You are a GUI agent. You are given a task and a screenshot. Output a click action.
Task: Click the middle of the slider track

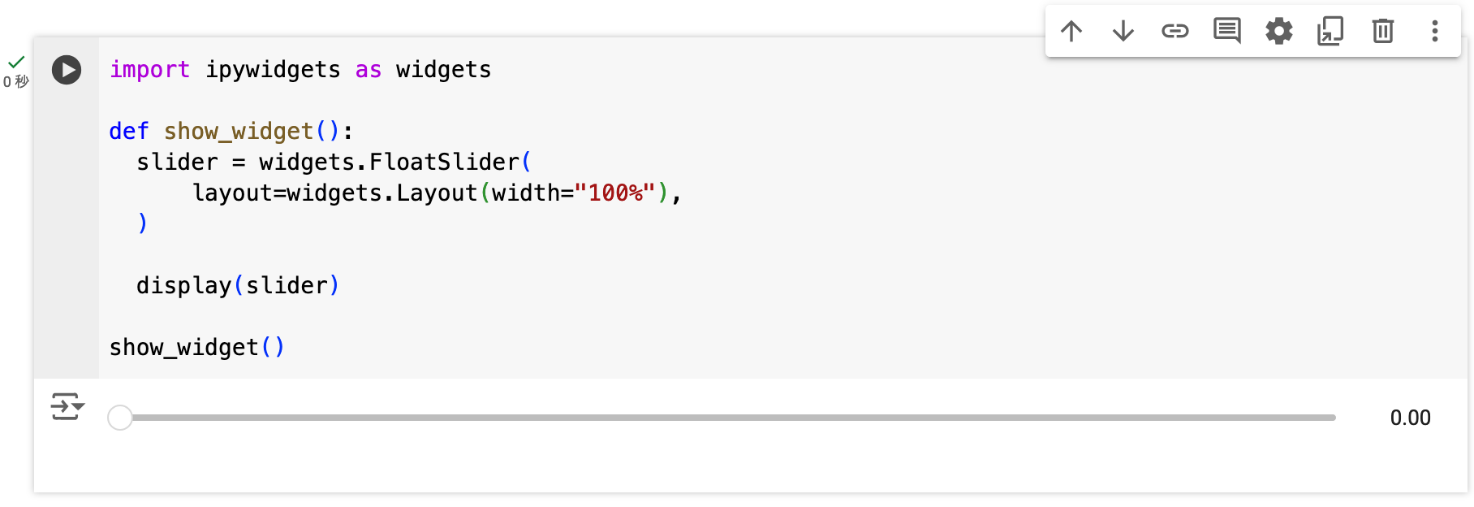[x=728, y=418]
